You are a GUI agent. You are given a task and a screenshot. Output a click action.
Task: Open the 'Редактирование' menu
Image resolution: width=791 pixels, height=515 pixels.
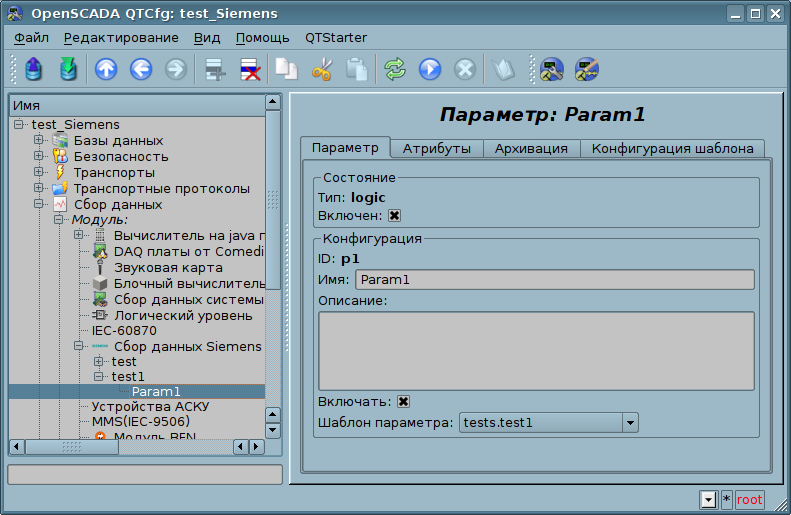pos(121,37)
